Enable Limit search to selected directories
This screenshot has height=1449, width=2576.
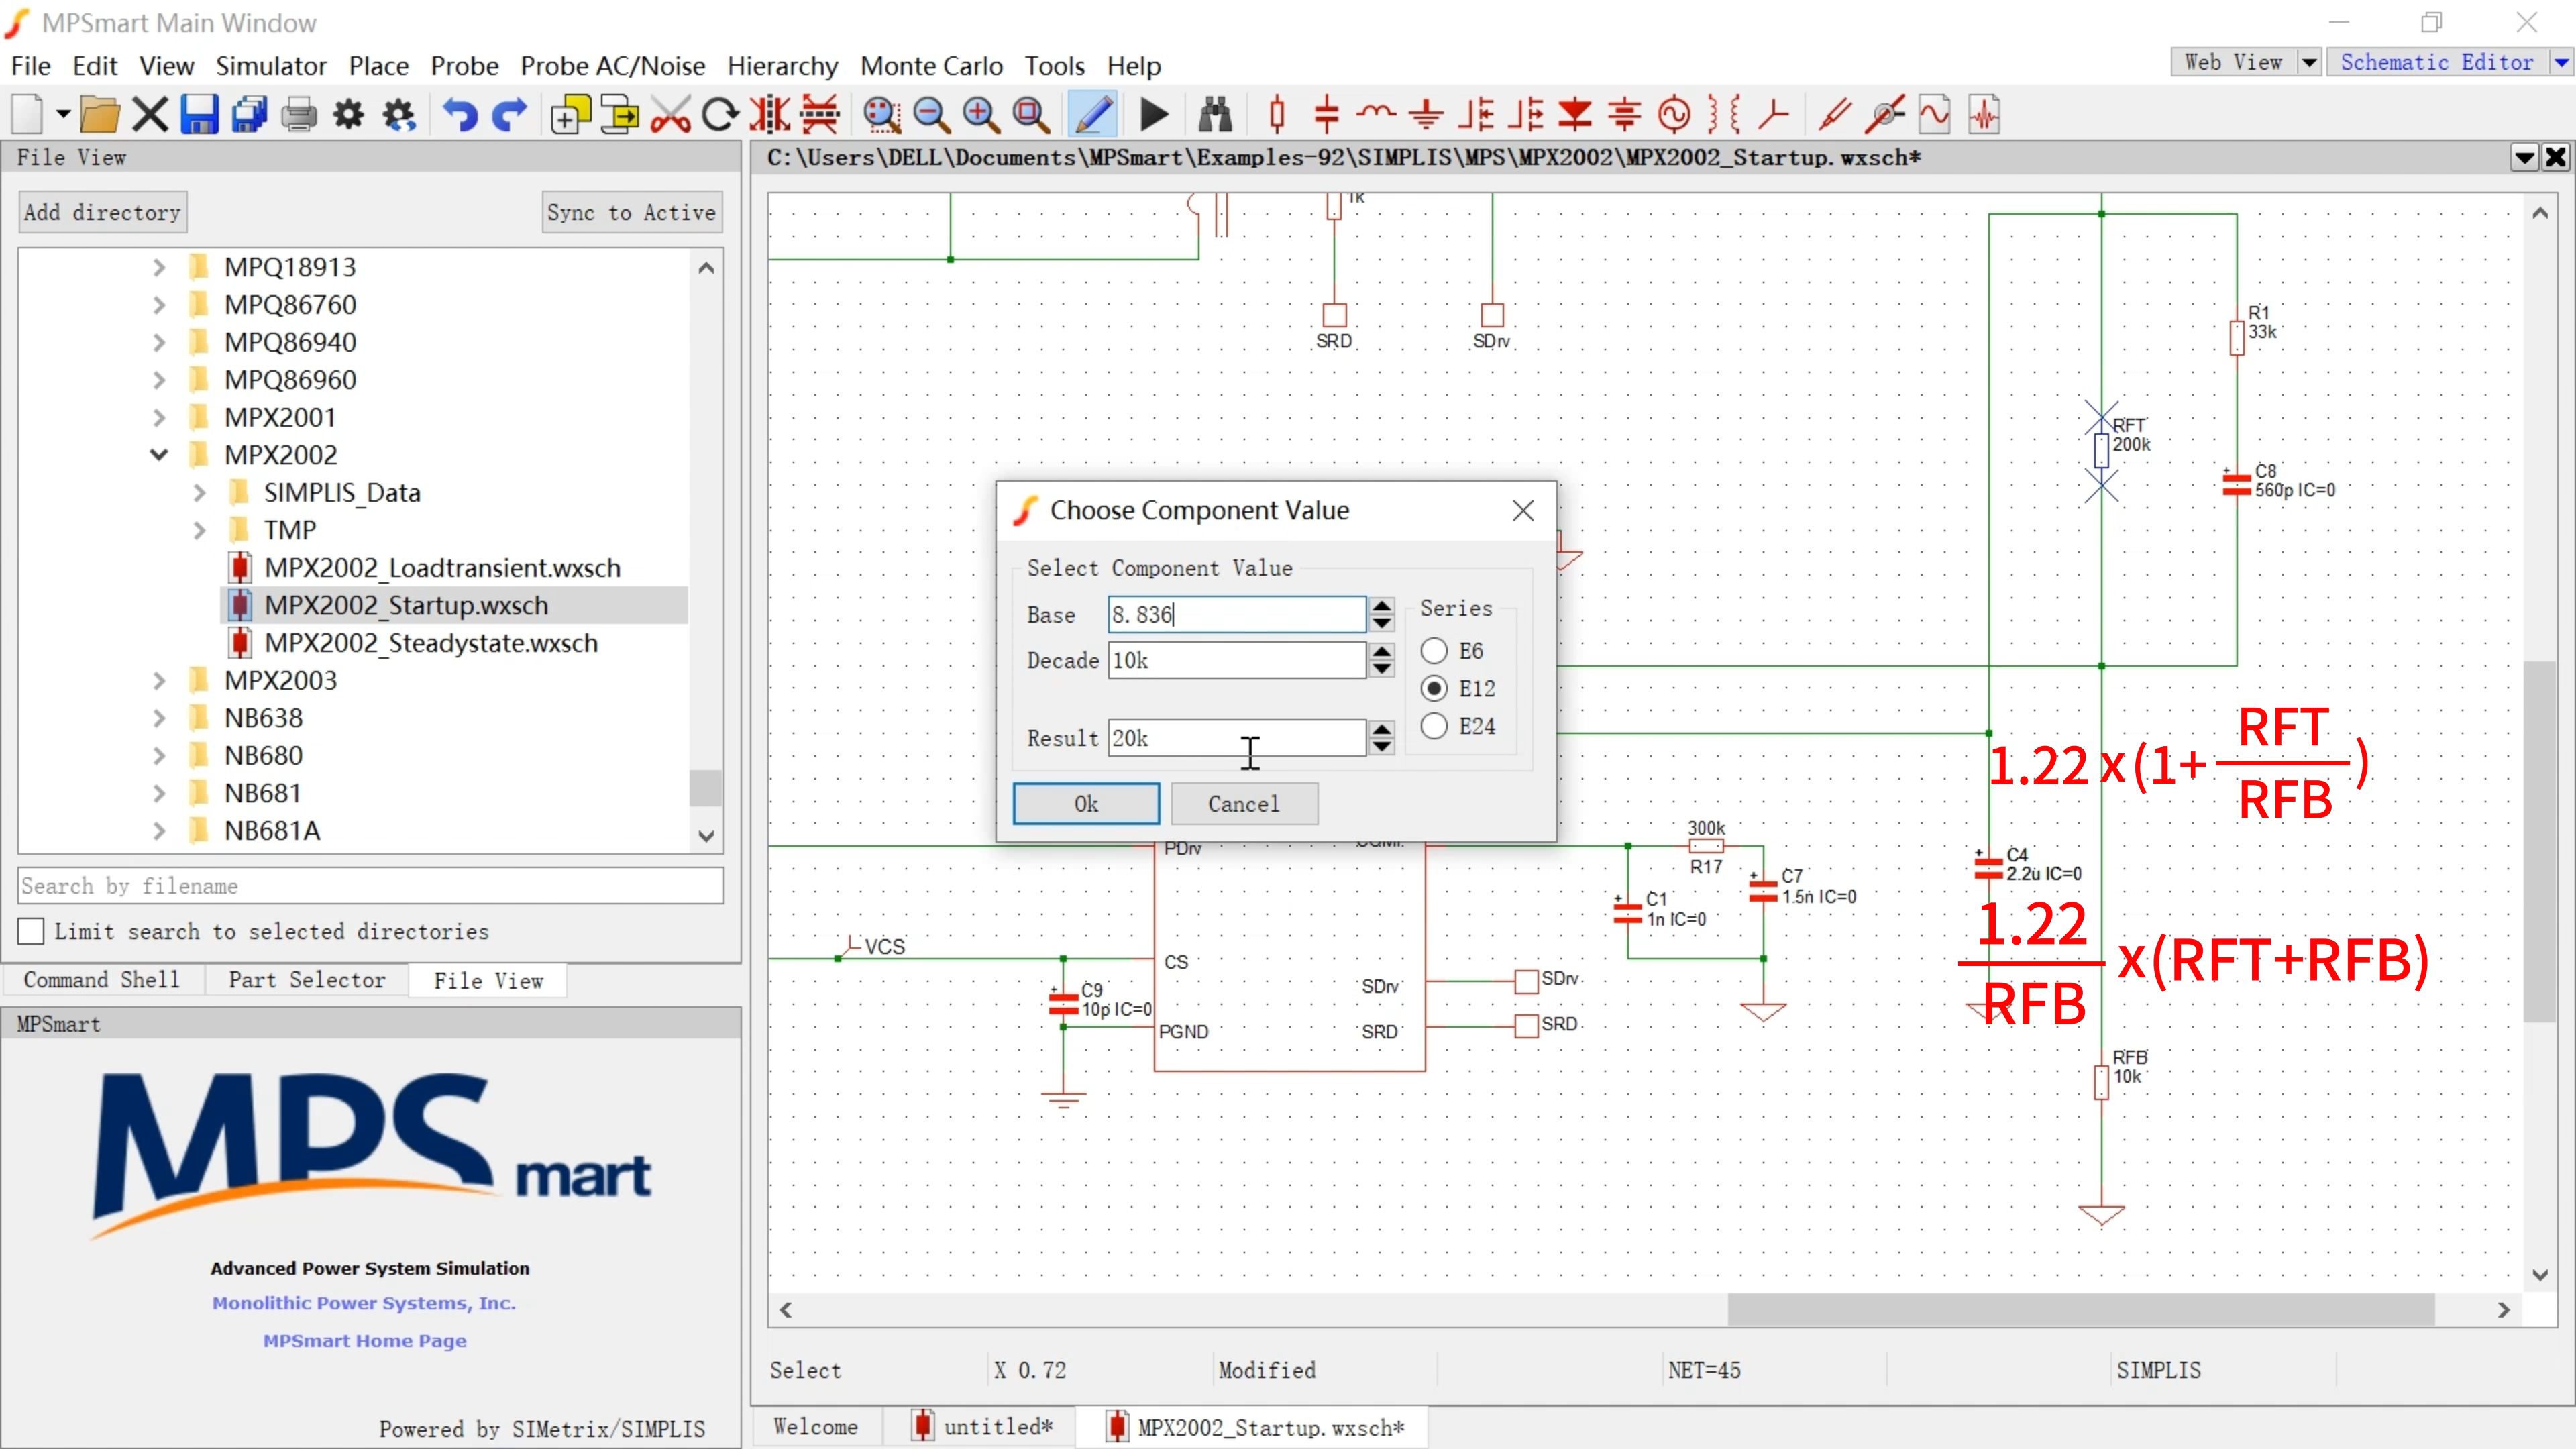32,931
